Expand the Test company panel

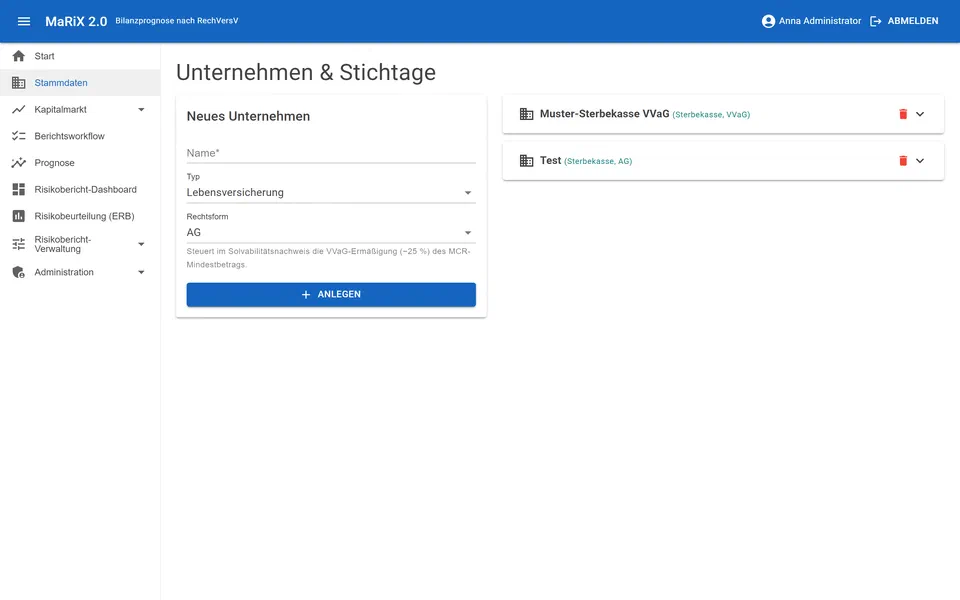coord(920,161)
